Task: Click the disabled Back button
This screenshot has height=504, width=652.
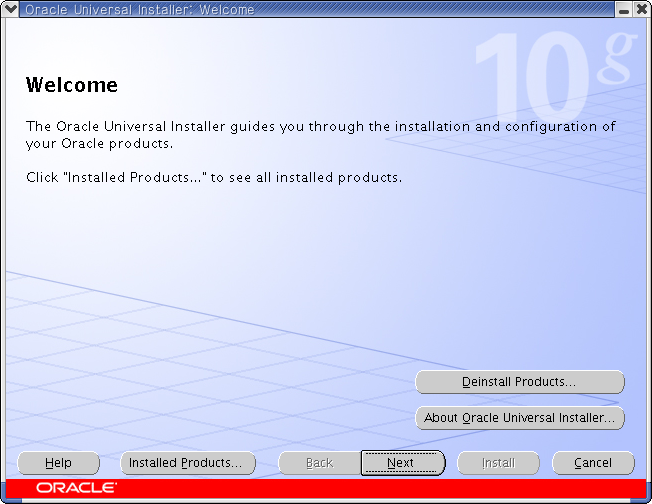Action: click(x=319, y=463)
